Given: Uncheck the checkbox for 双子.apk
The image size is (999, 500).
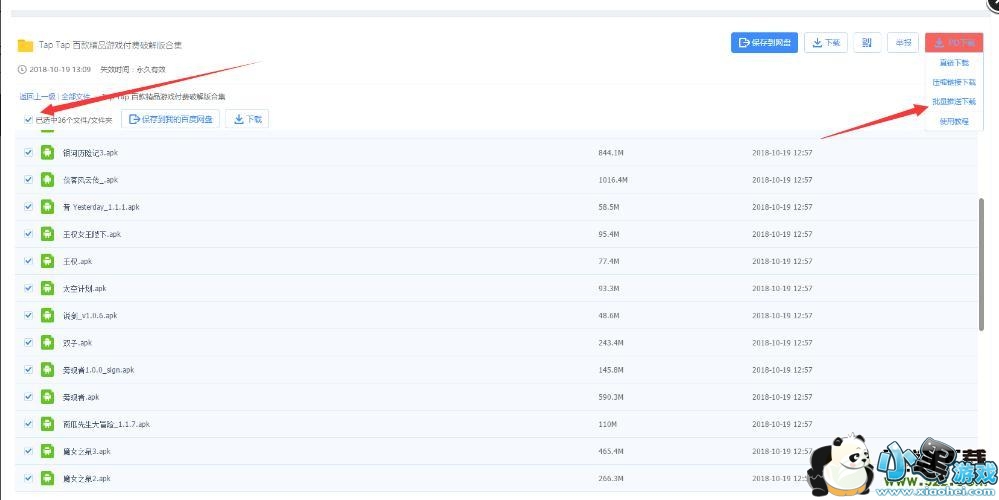Looking at the screenshot, I should (28, 343).
